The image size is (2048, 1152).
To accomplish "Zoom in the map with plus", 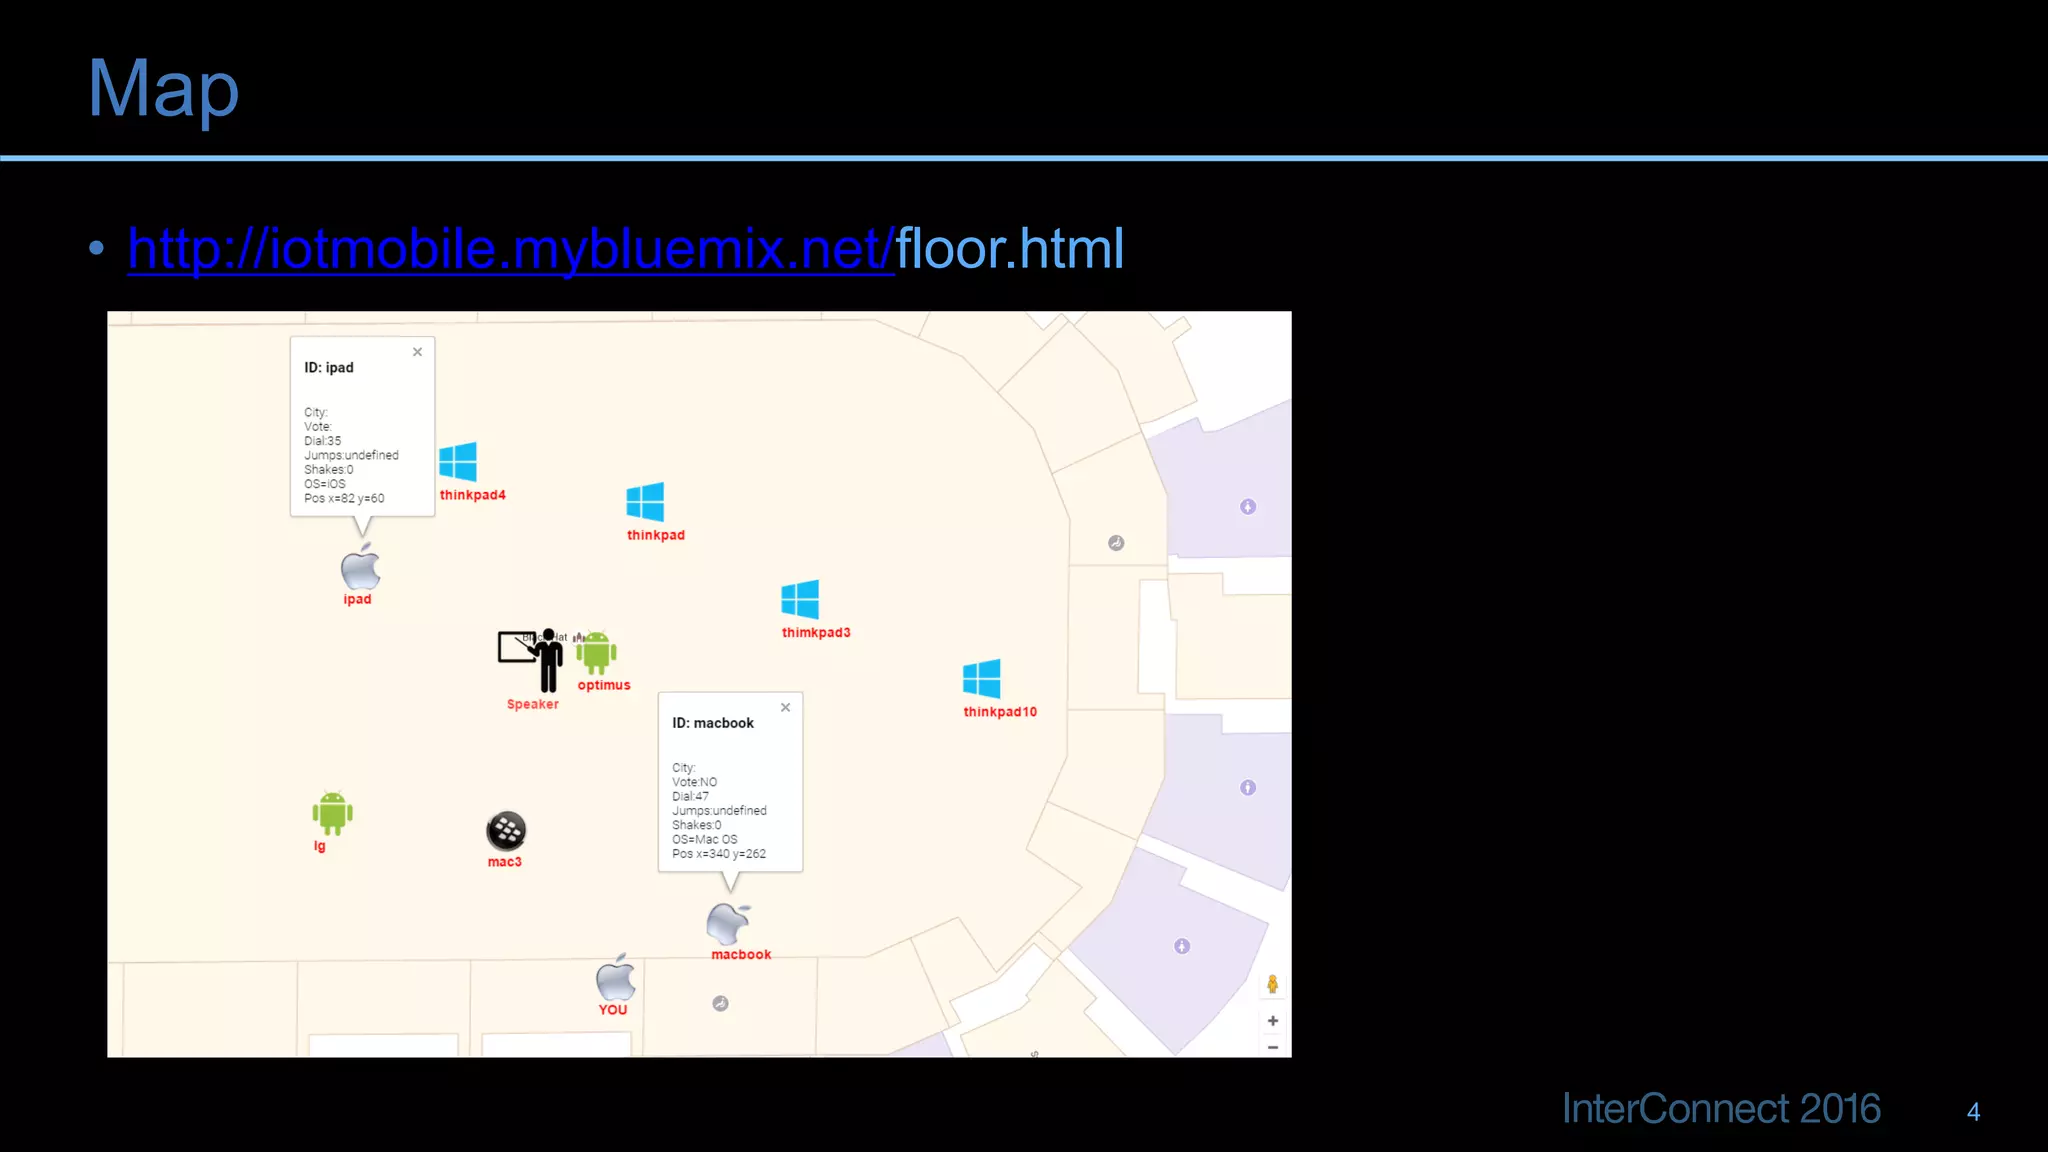I will [x=1273, y=1021].
